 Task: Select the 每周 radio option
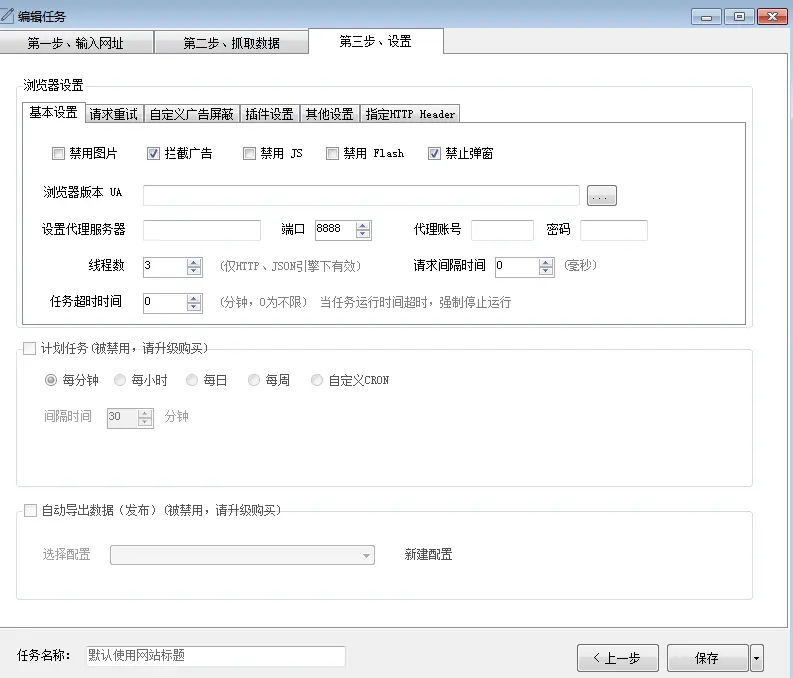(x=254, y=380)
